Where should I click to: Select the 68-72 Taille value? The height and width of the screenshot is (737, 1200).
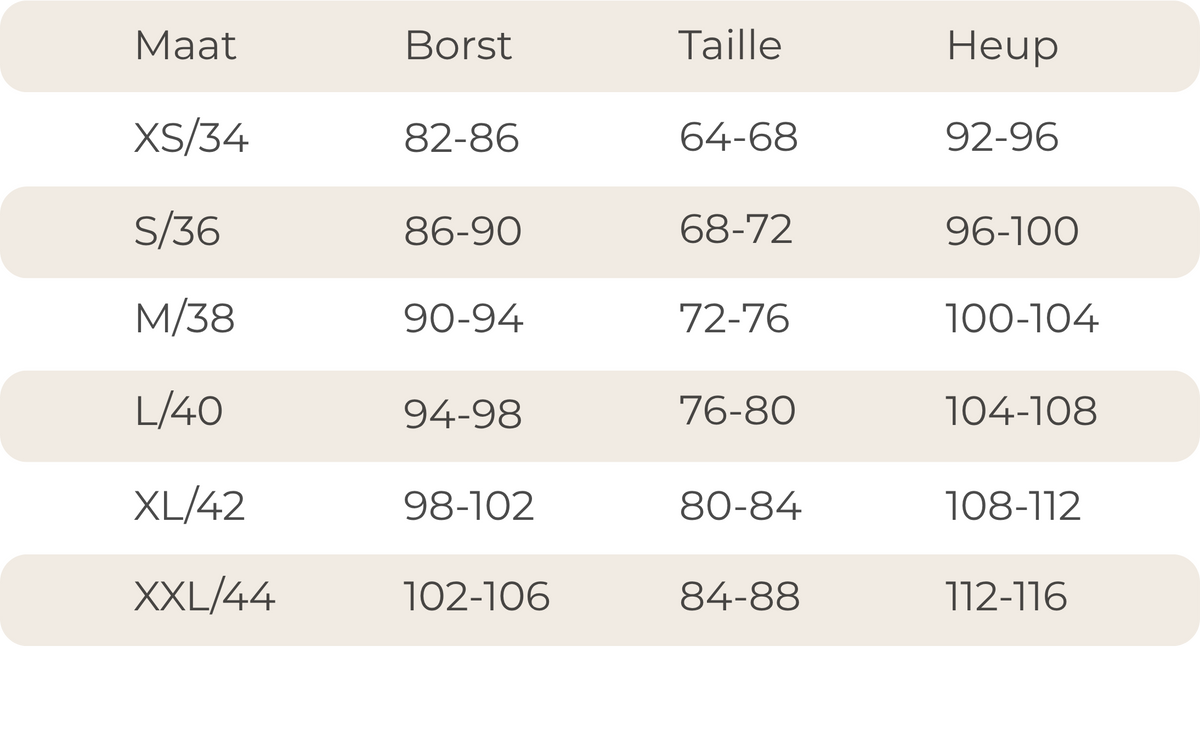(736, 230)
